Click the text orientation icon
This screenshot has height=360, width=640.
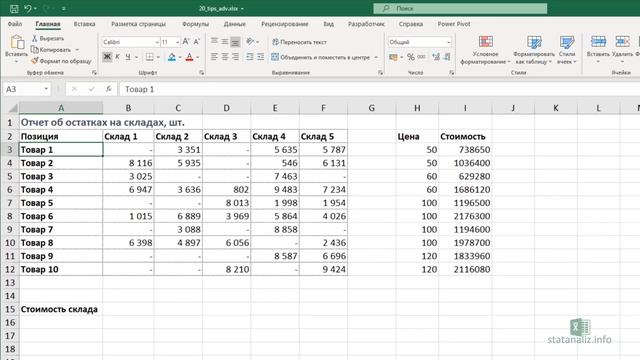pos(250,41)
